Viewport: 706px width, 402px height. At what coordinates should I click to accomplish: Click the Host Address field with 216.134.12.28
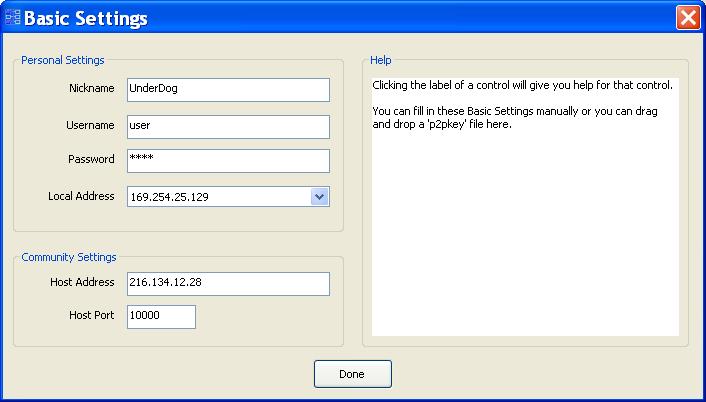[x=228, y=284]
